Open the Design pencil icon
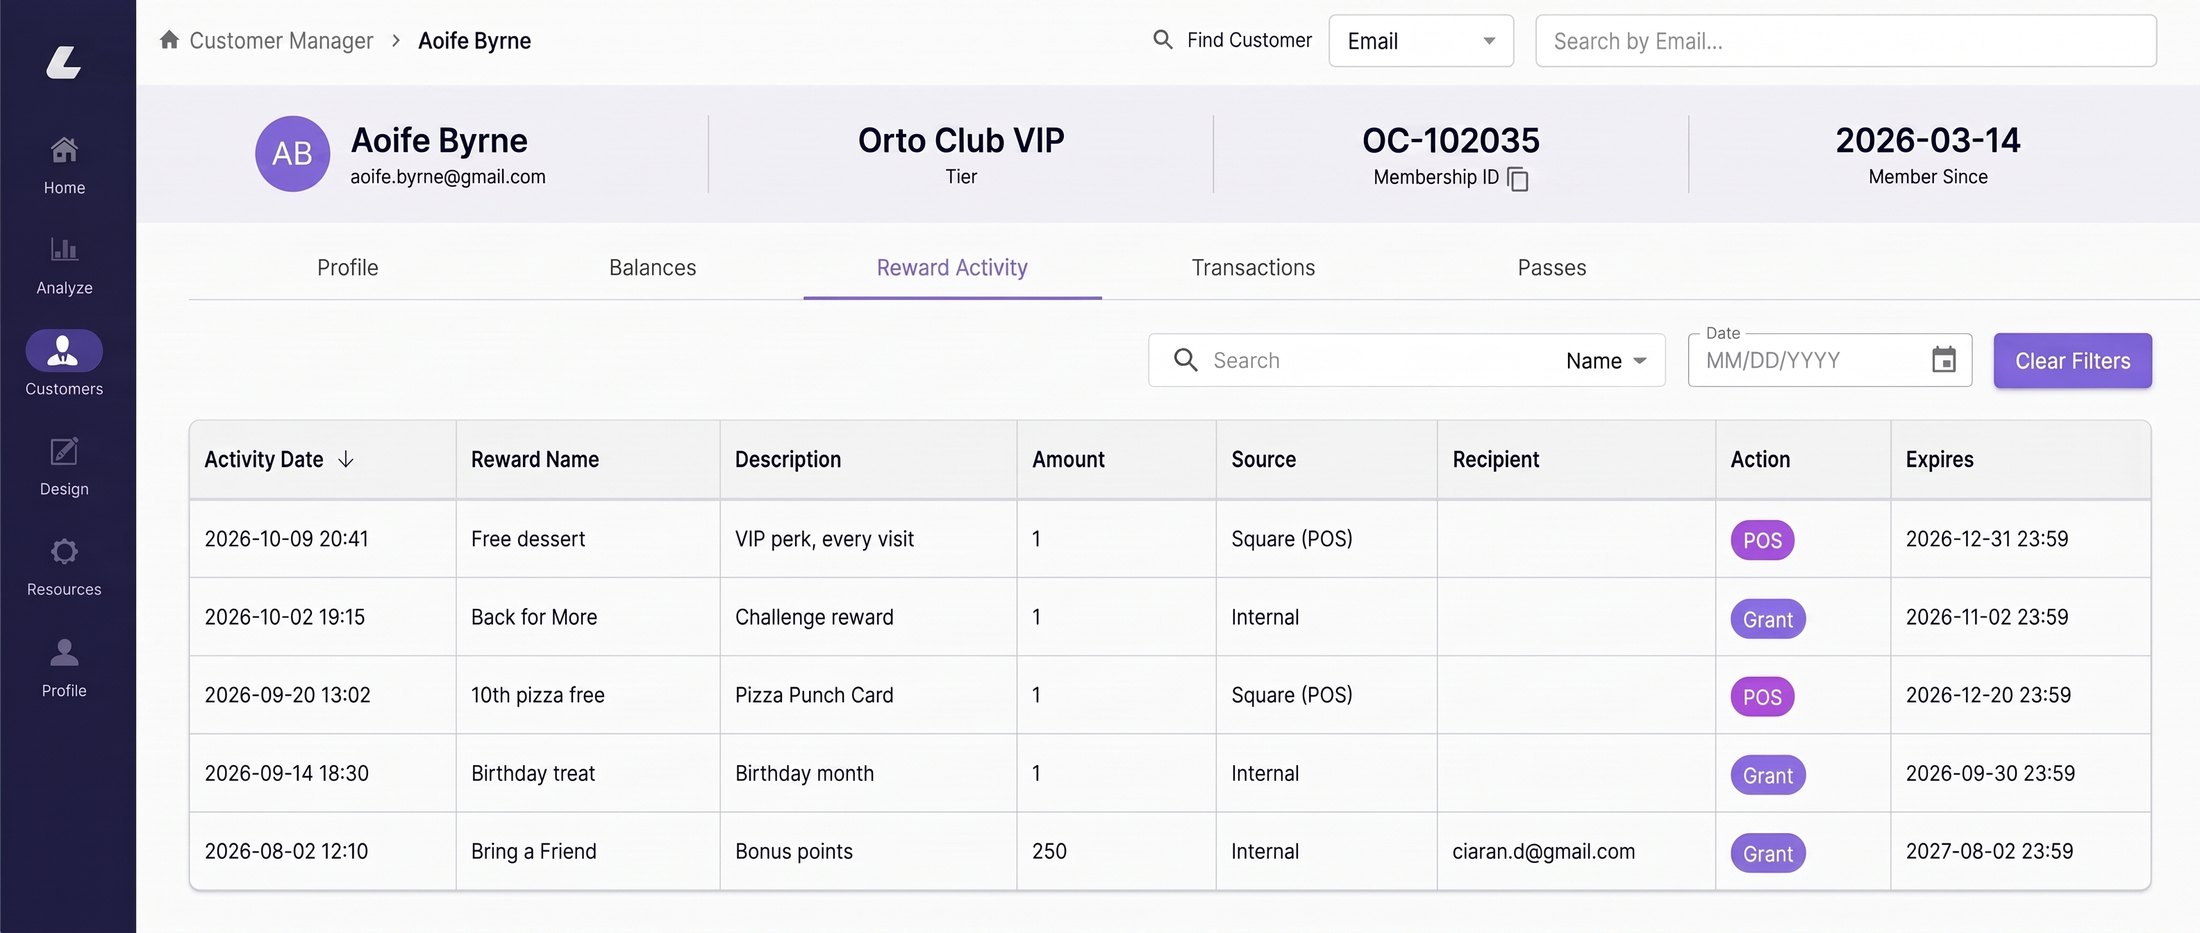Viewport: 2200px width, 933px height. [64, 451]
